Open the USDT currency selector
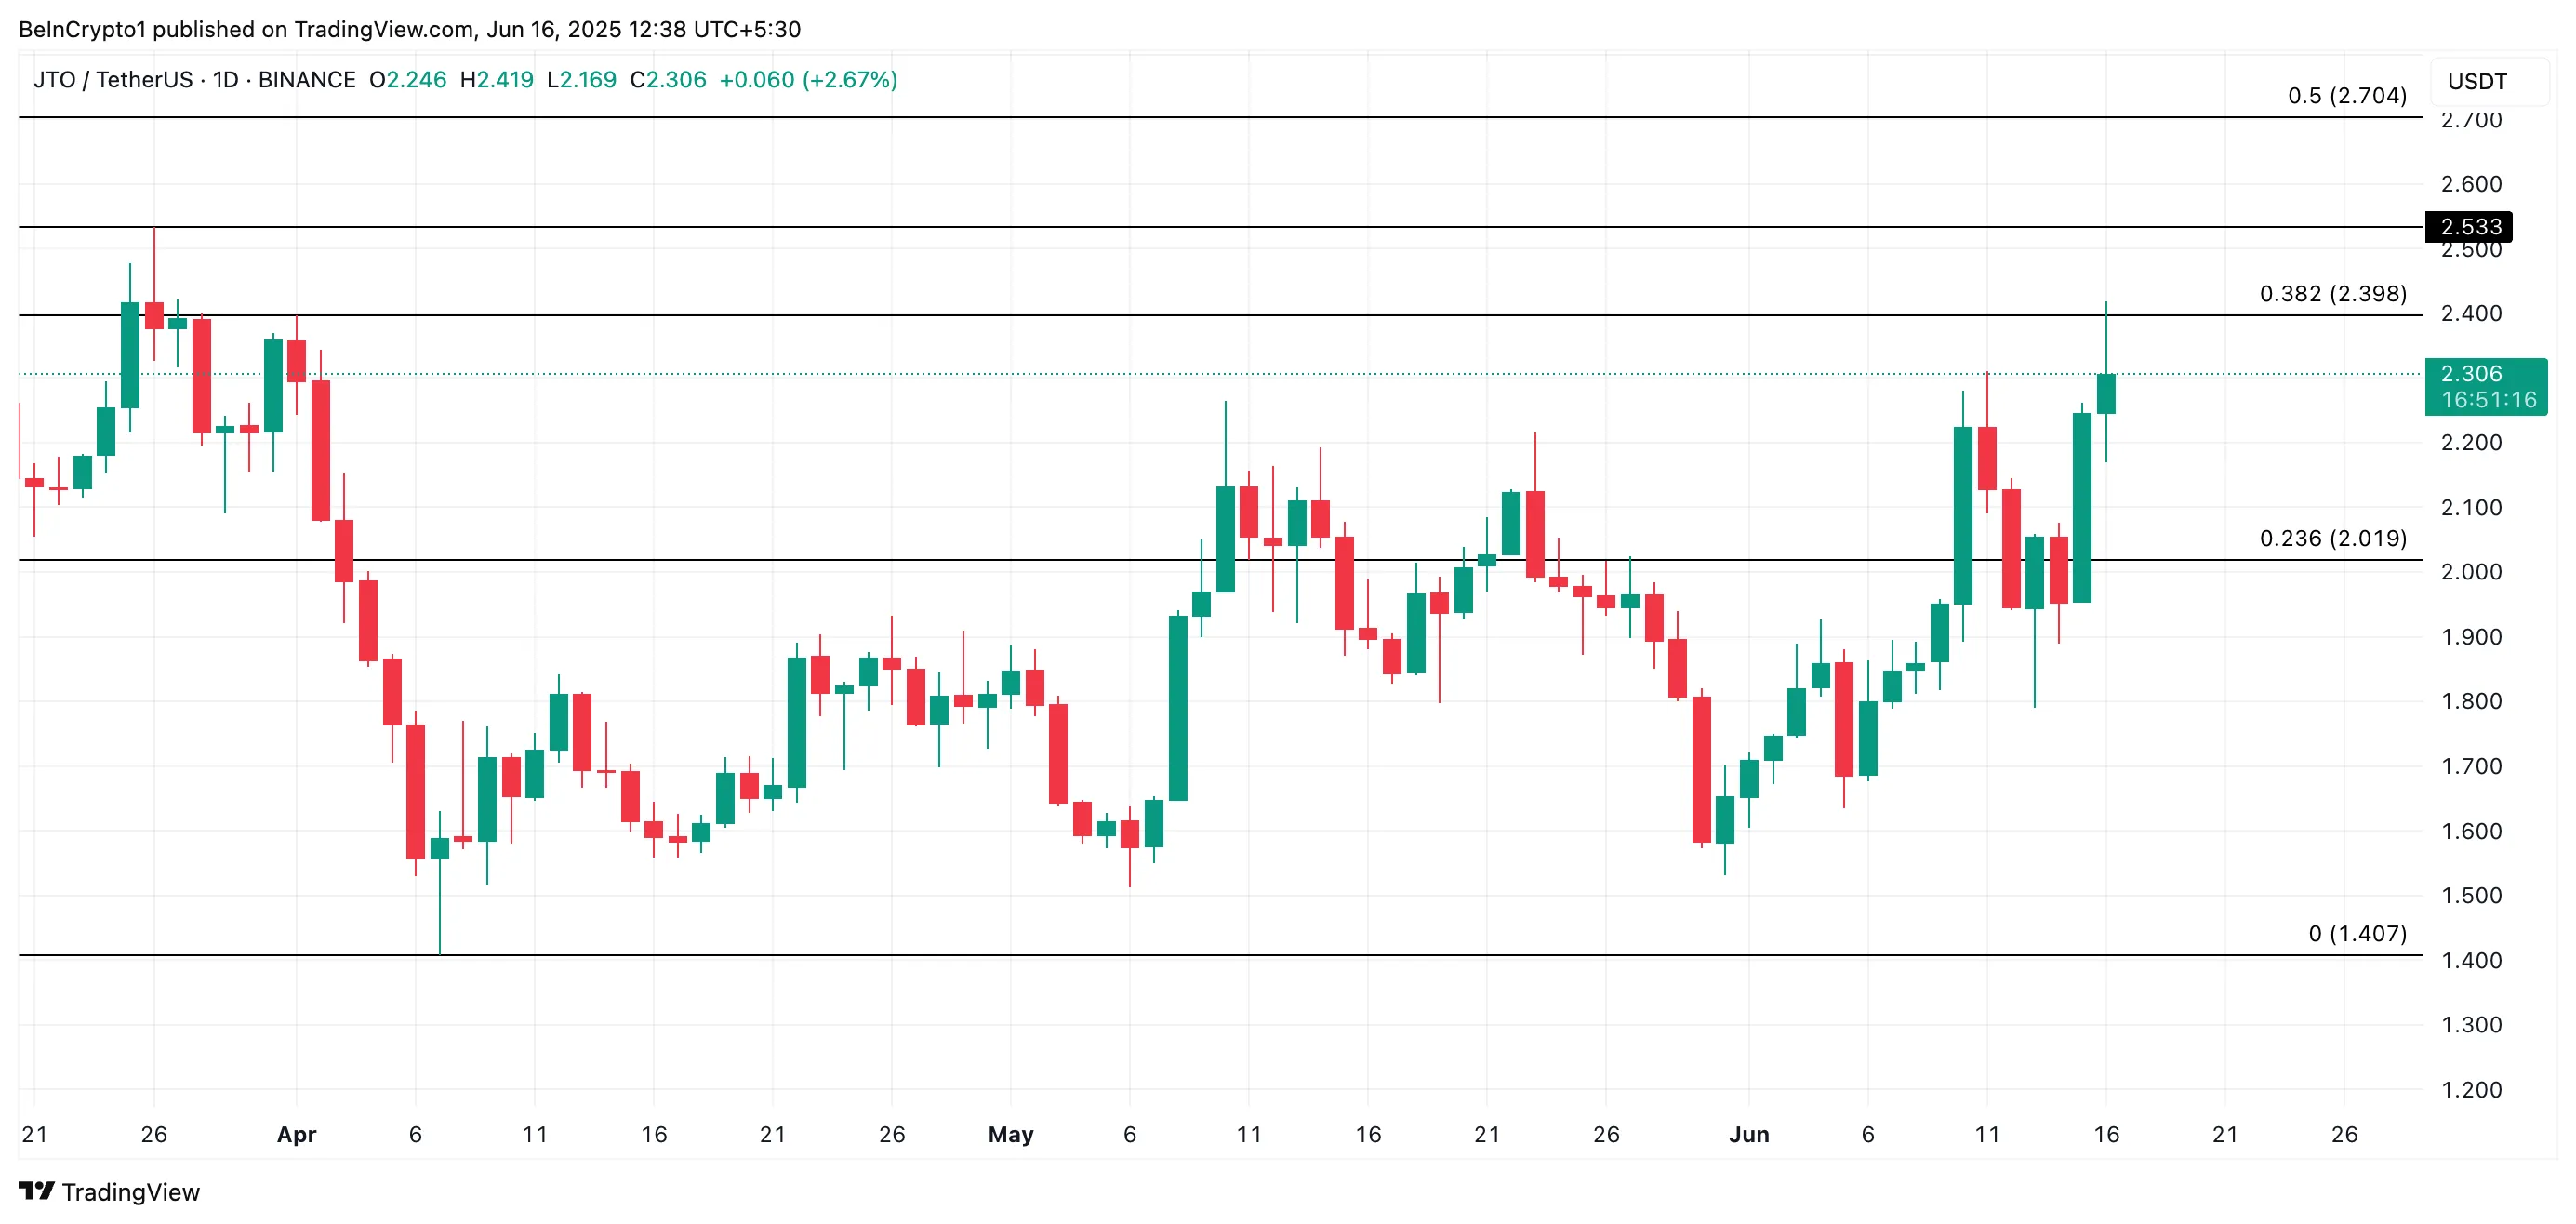The image size is (2576, 1224). [2477, 82]
